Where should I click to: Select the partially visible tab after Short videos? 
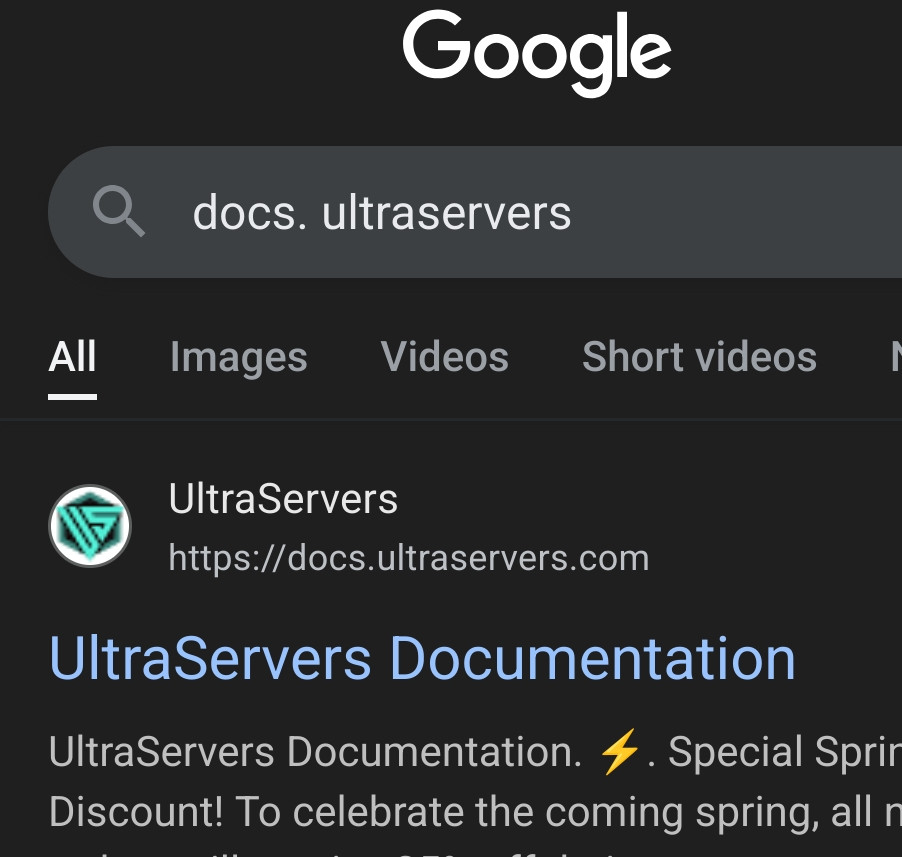pyautogui.click(x=896, y=357)
